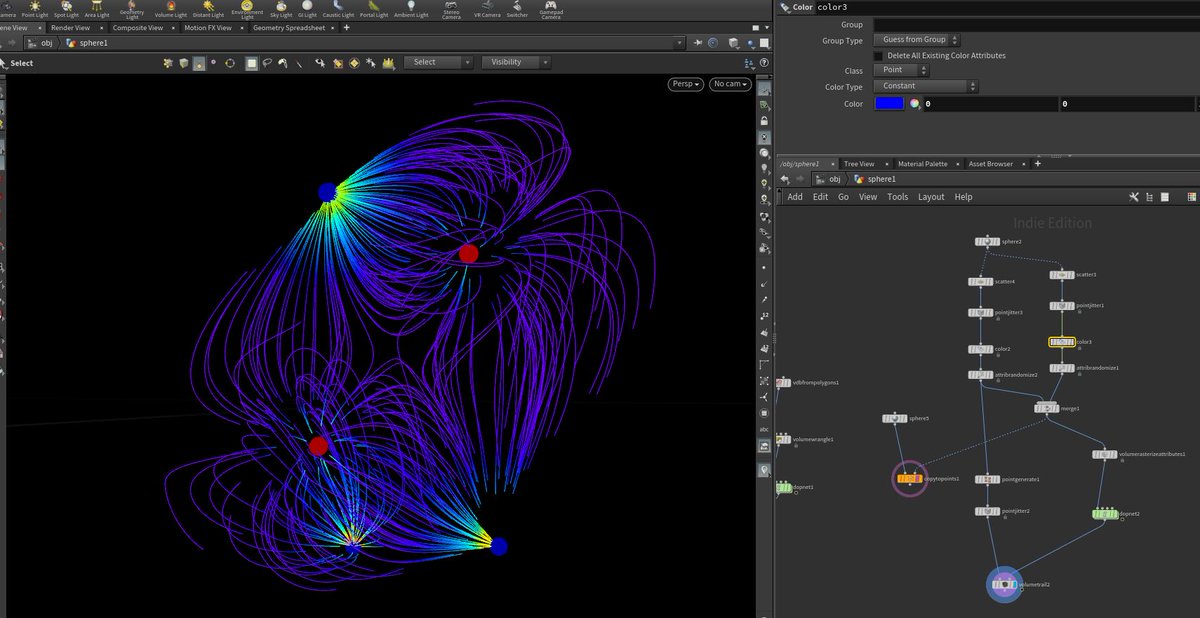Click the Switcher shelf tool
The width and height of the screenshot is (1200, 618).
coord(517,9)
